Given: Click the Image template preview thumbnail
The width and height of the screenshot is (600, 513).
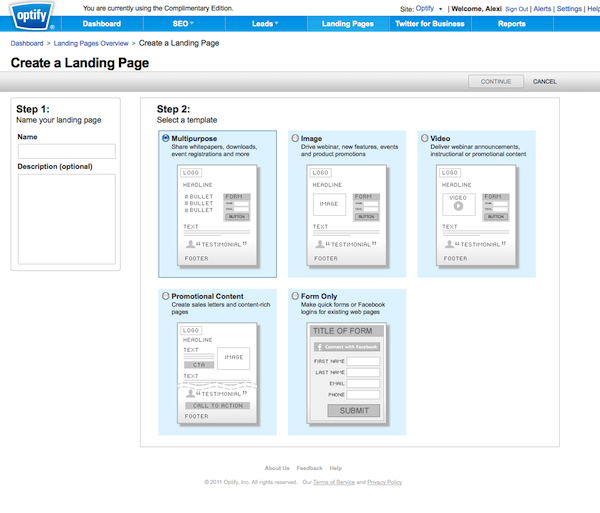Looking at the screenshot, I should click(x=347, y=216).
